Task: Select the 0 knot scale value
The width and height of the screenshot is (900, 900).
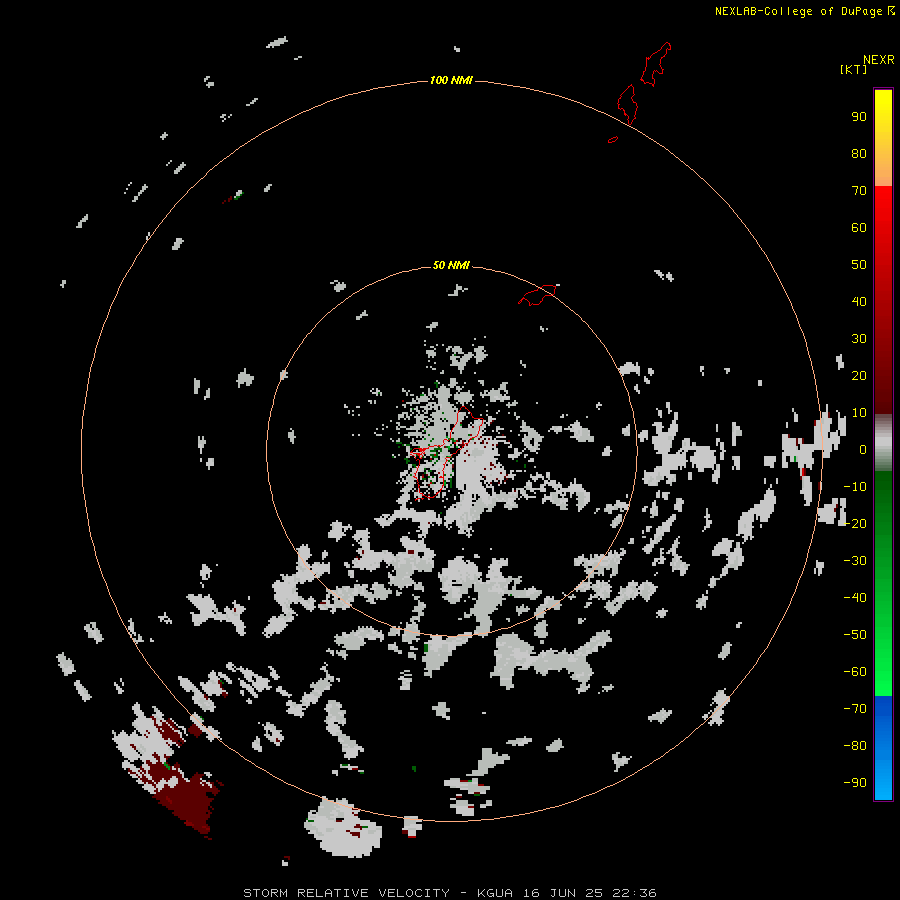Action: click(x=863, y=449)
